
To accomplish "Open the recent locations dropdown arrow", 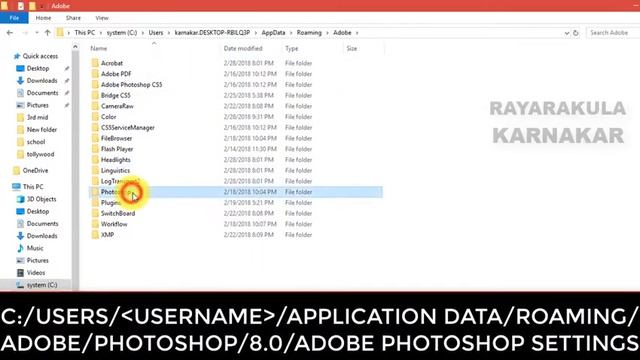I will 37,33.
